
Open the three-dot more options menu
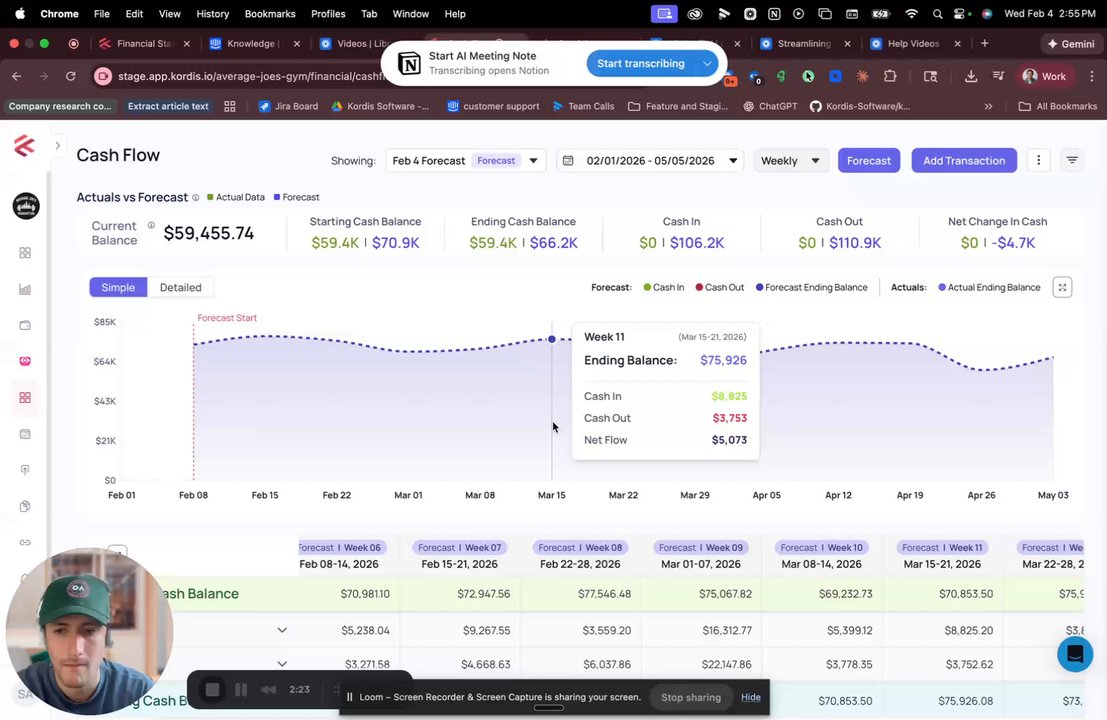point(1039,160)
